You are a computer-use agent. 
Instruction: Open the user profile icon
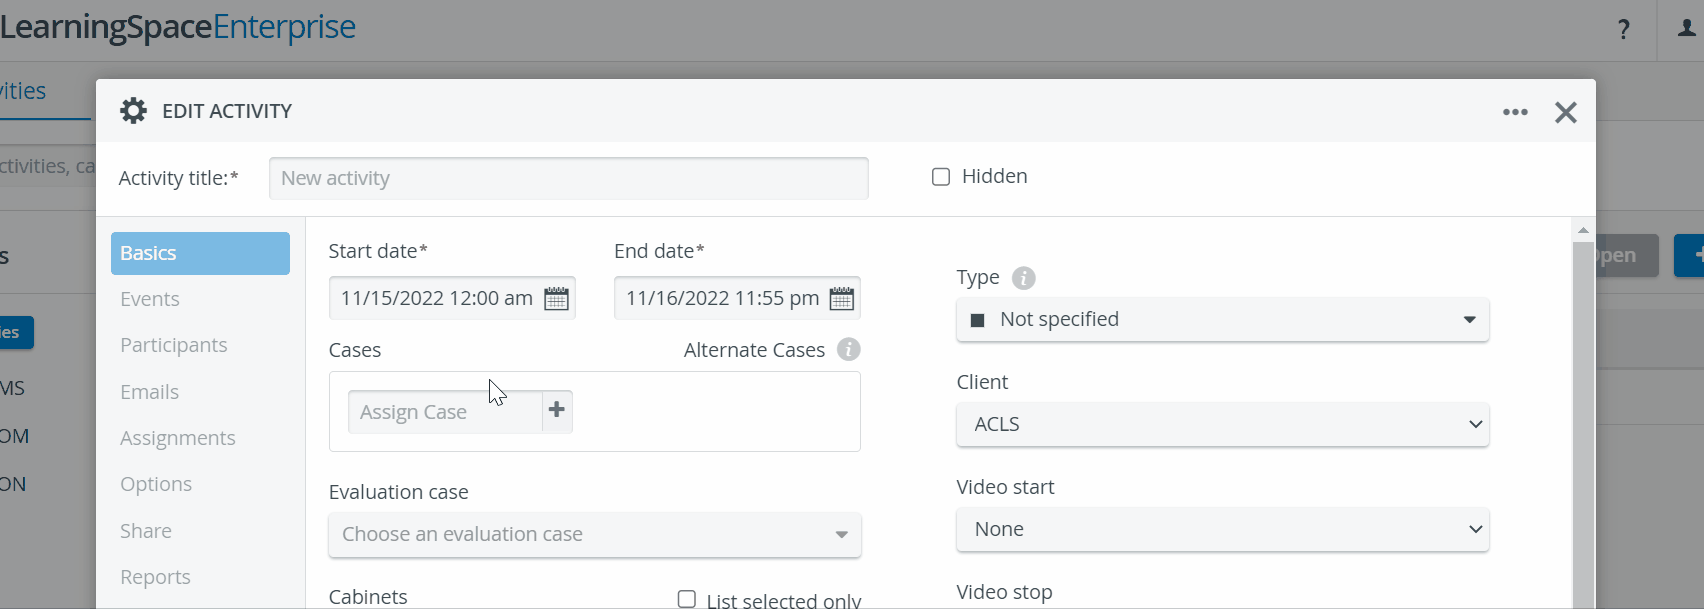point(1686,29)
